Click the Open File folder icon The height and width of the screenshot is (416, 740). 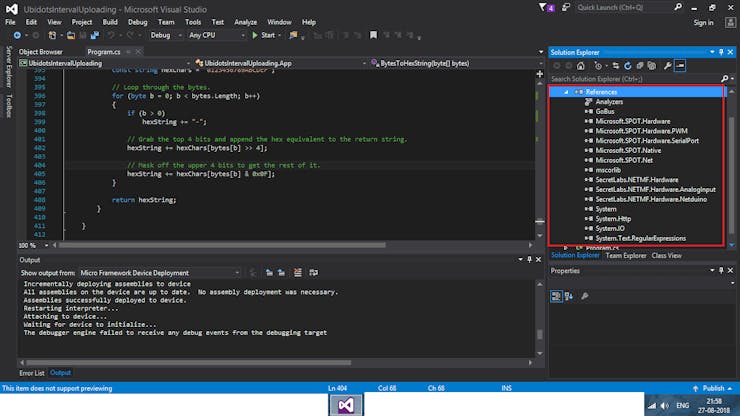tap(71, 35)
